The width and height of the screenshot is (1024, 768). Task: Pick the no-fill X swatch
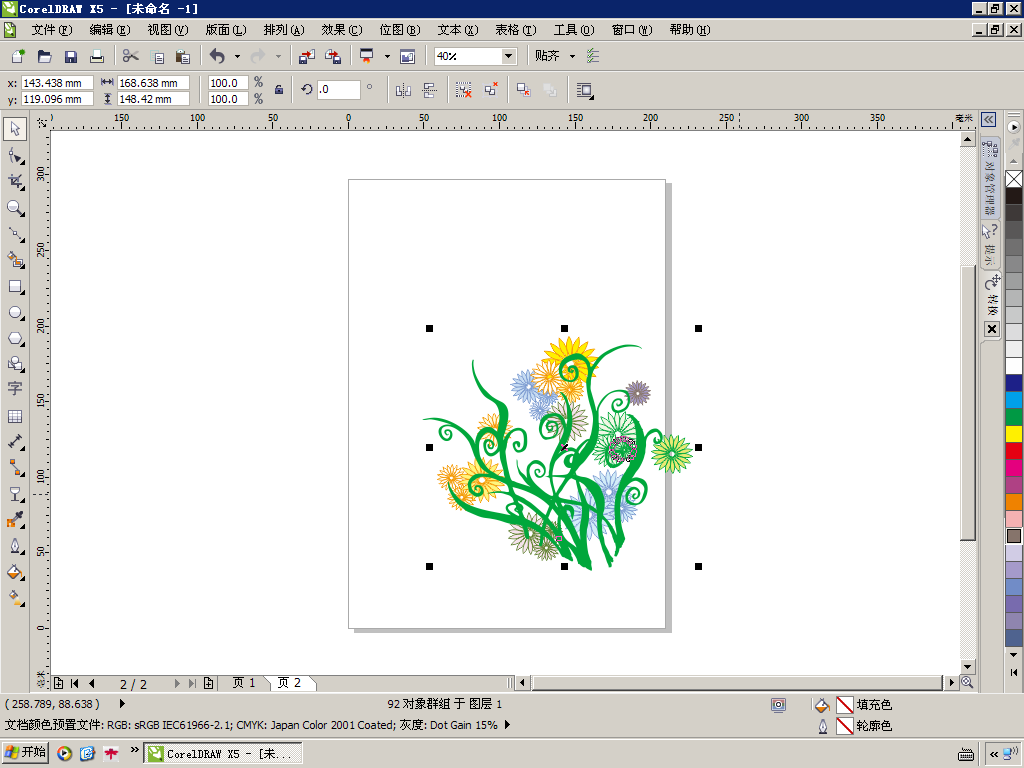(1014, 179)
